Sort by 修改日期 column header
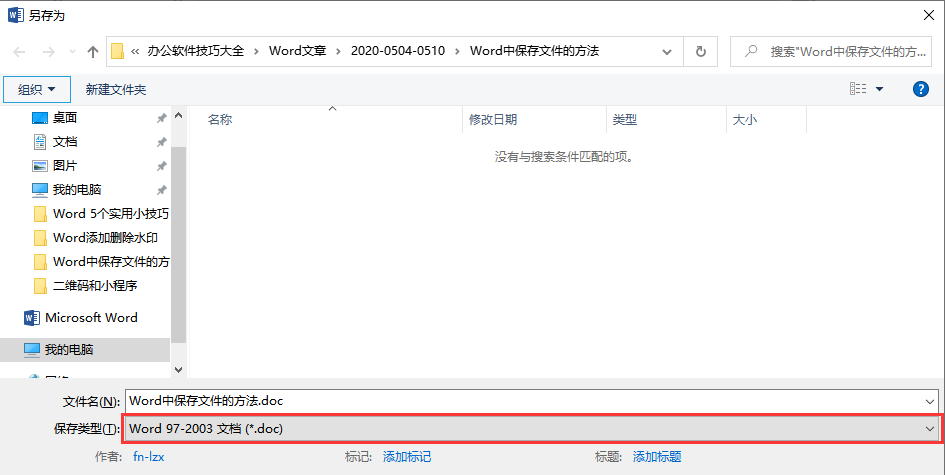Screen dimensions: 946x475 click(493, 120)
